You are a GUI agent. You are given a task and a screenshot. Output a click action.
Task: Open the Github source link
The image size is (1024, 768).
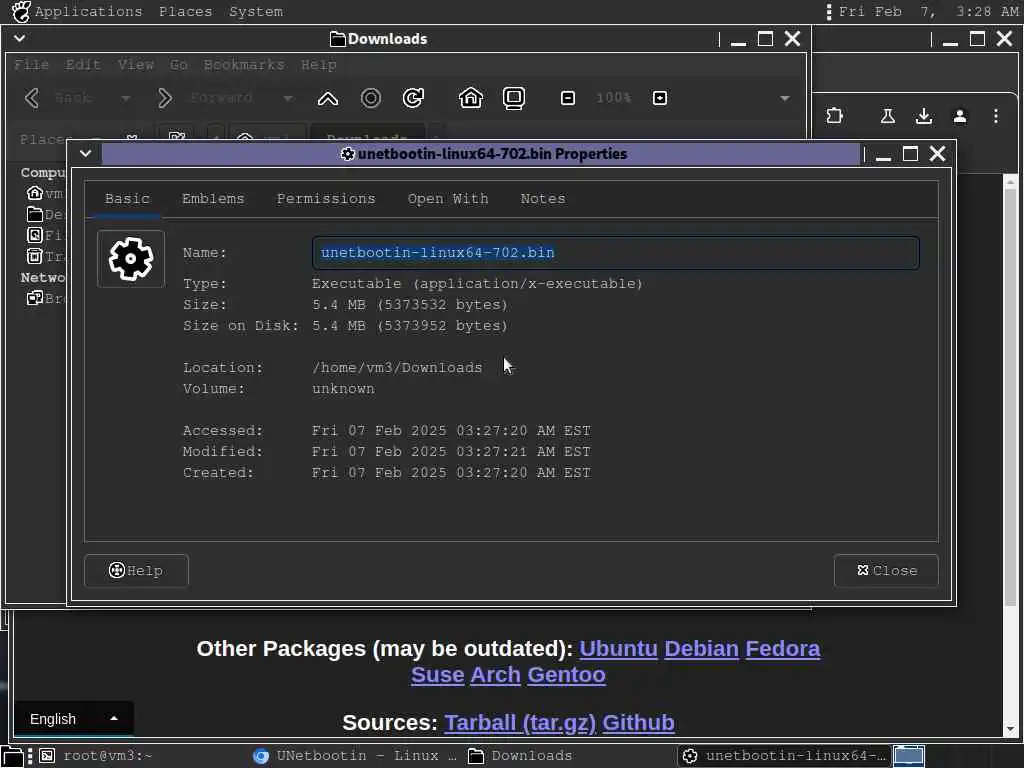[638, 722]
